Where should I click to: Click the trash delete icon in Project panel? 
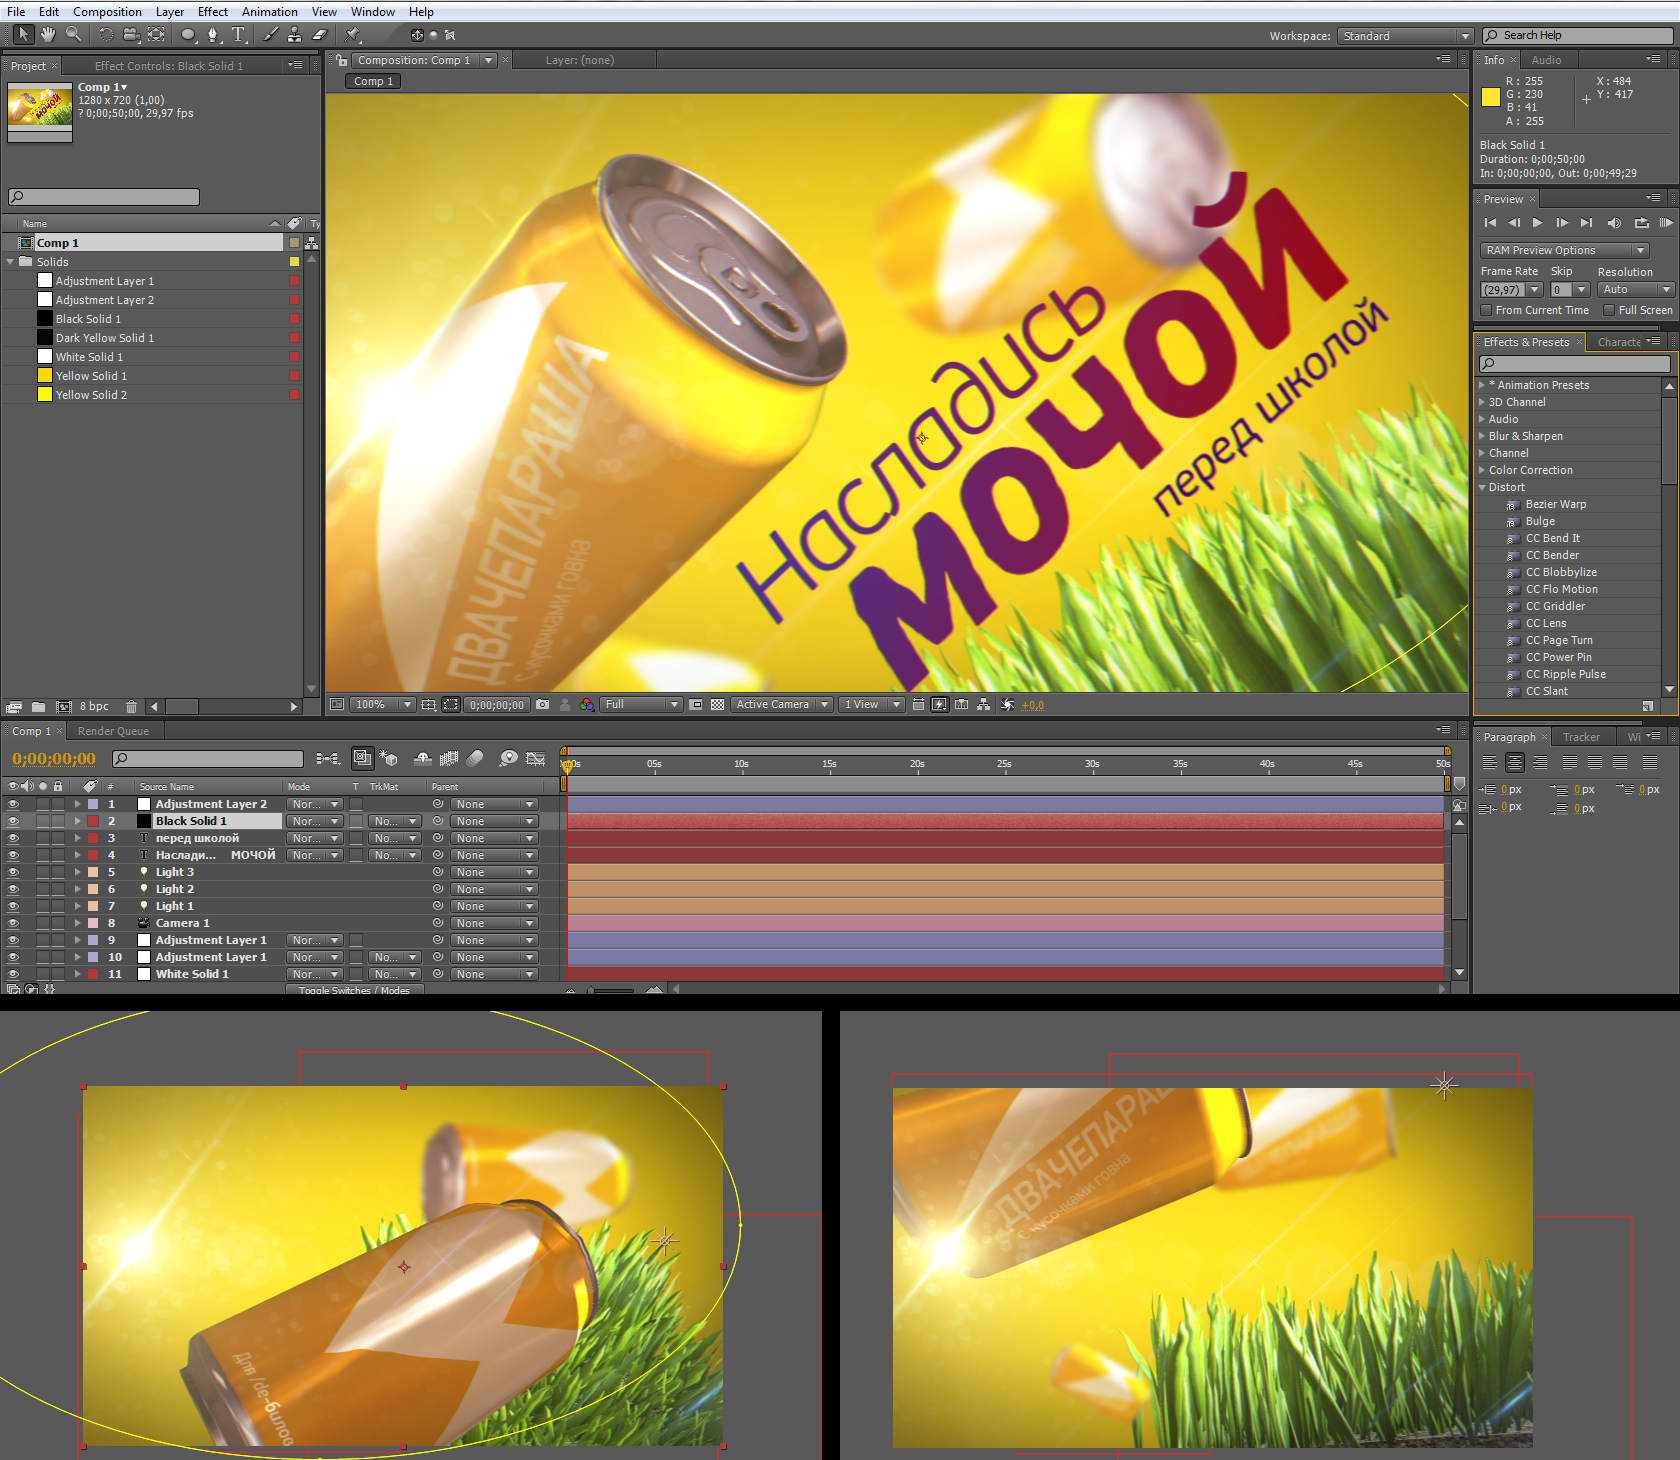pos(131,707)
